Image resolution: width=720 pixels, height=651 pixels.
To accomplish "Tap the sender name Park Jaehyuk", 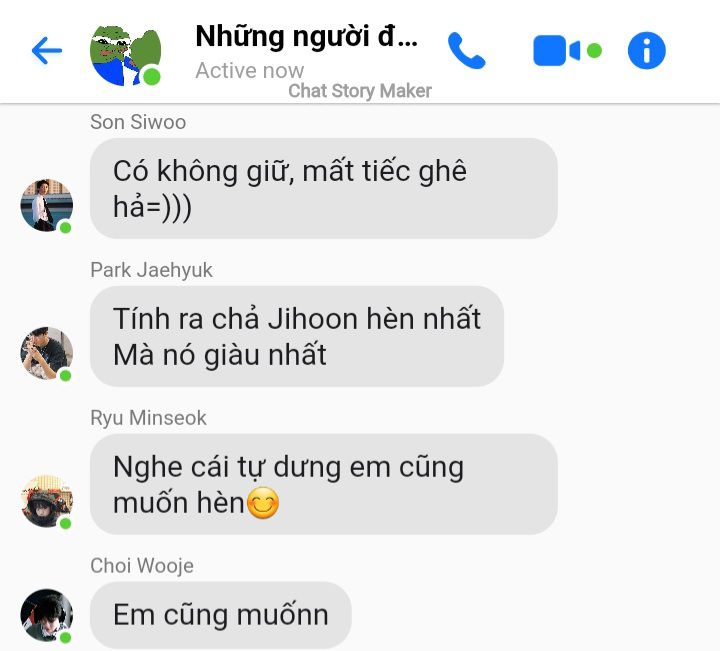I will (x=152, y=270).
